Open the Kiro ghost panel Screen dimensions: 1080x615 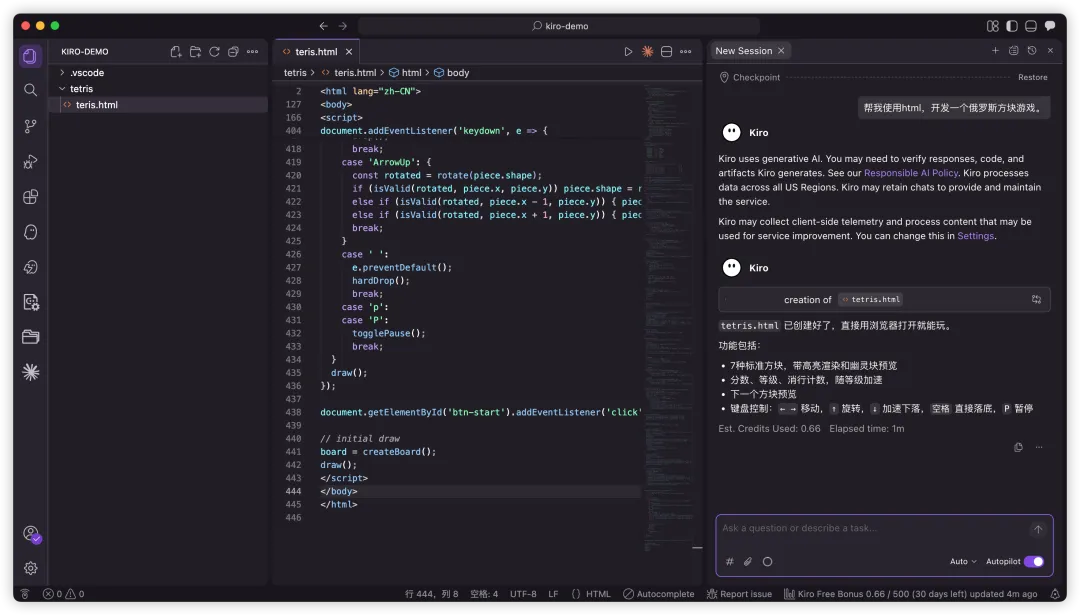[30, 232]
